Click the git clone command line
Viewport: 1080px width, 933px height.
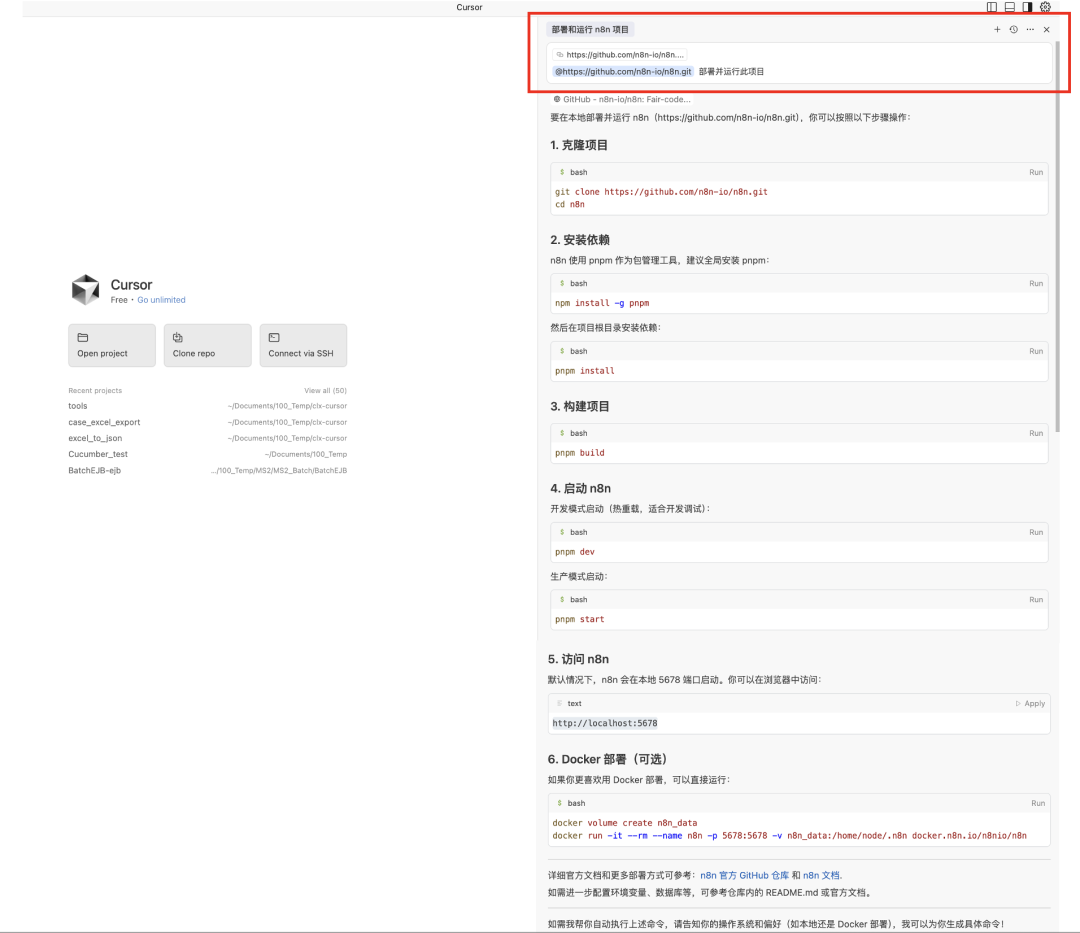point(661,192)
